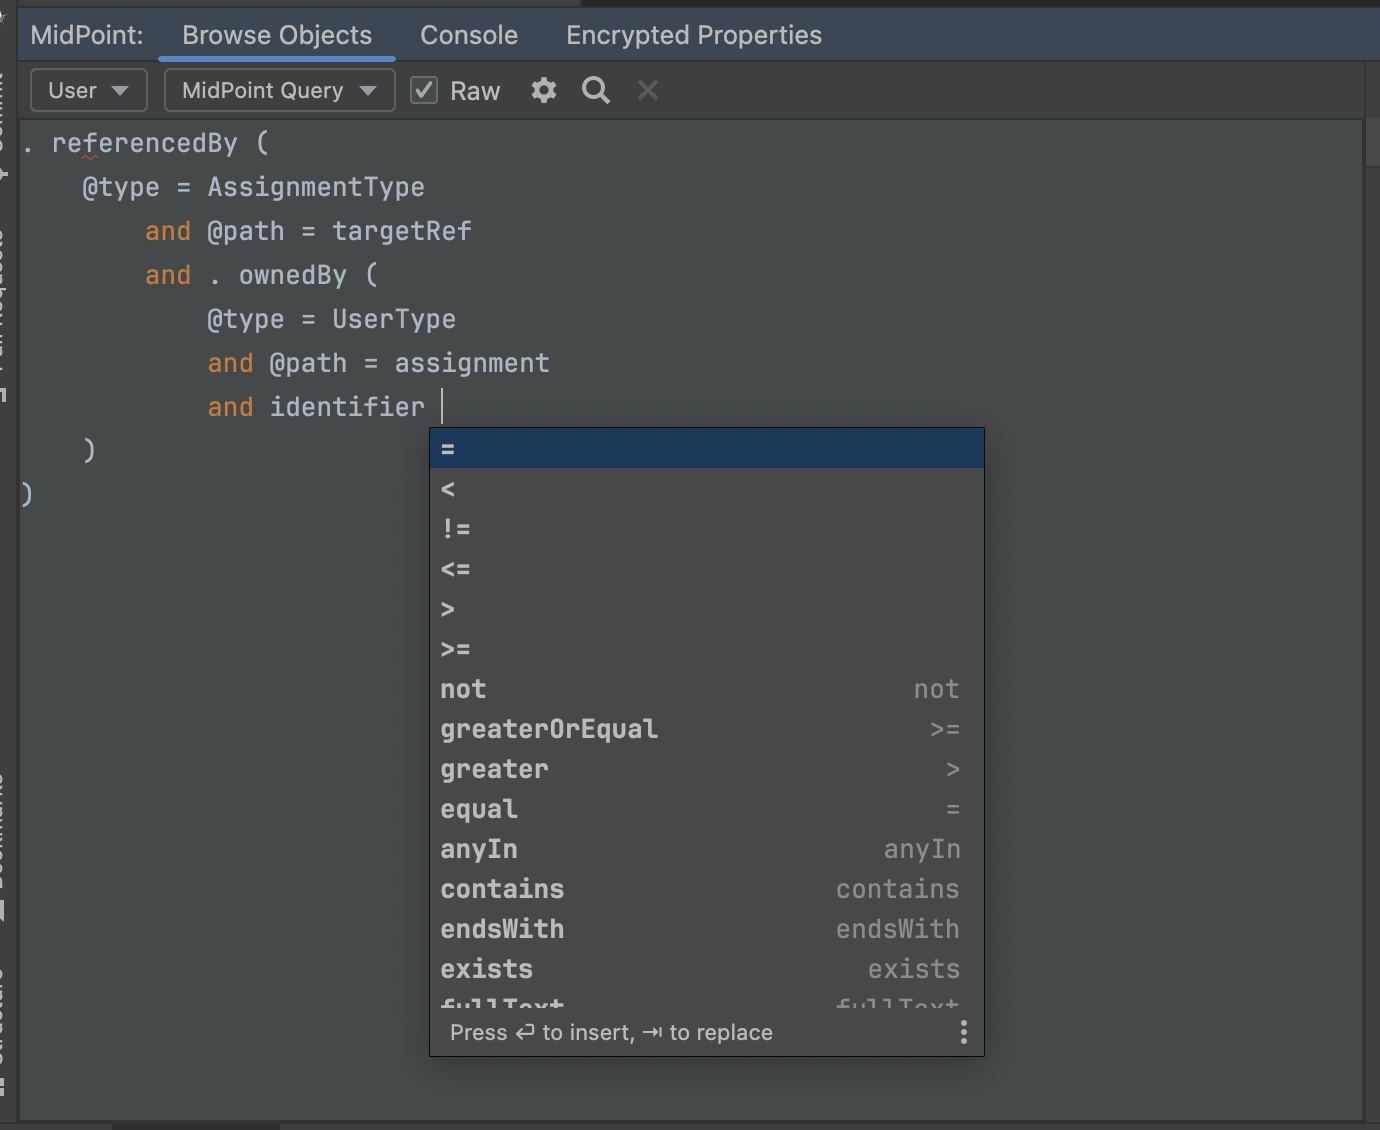Open the Encrypted Properties tab
Viewport: 1380px width, 1130px height.
(x=693, y=34)
